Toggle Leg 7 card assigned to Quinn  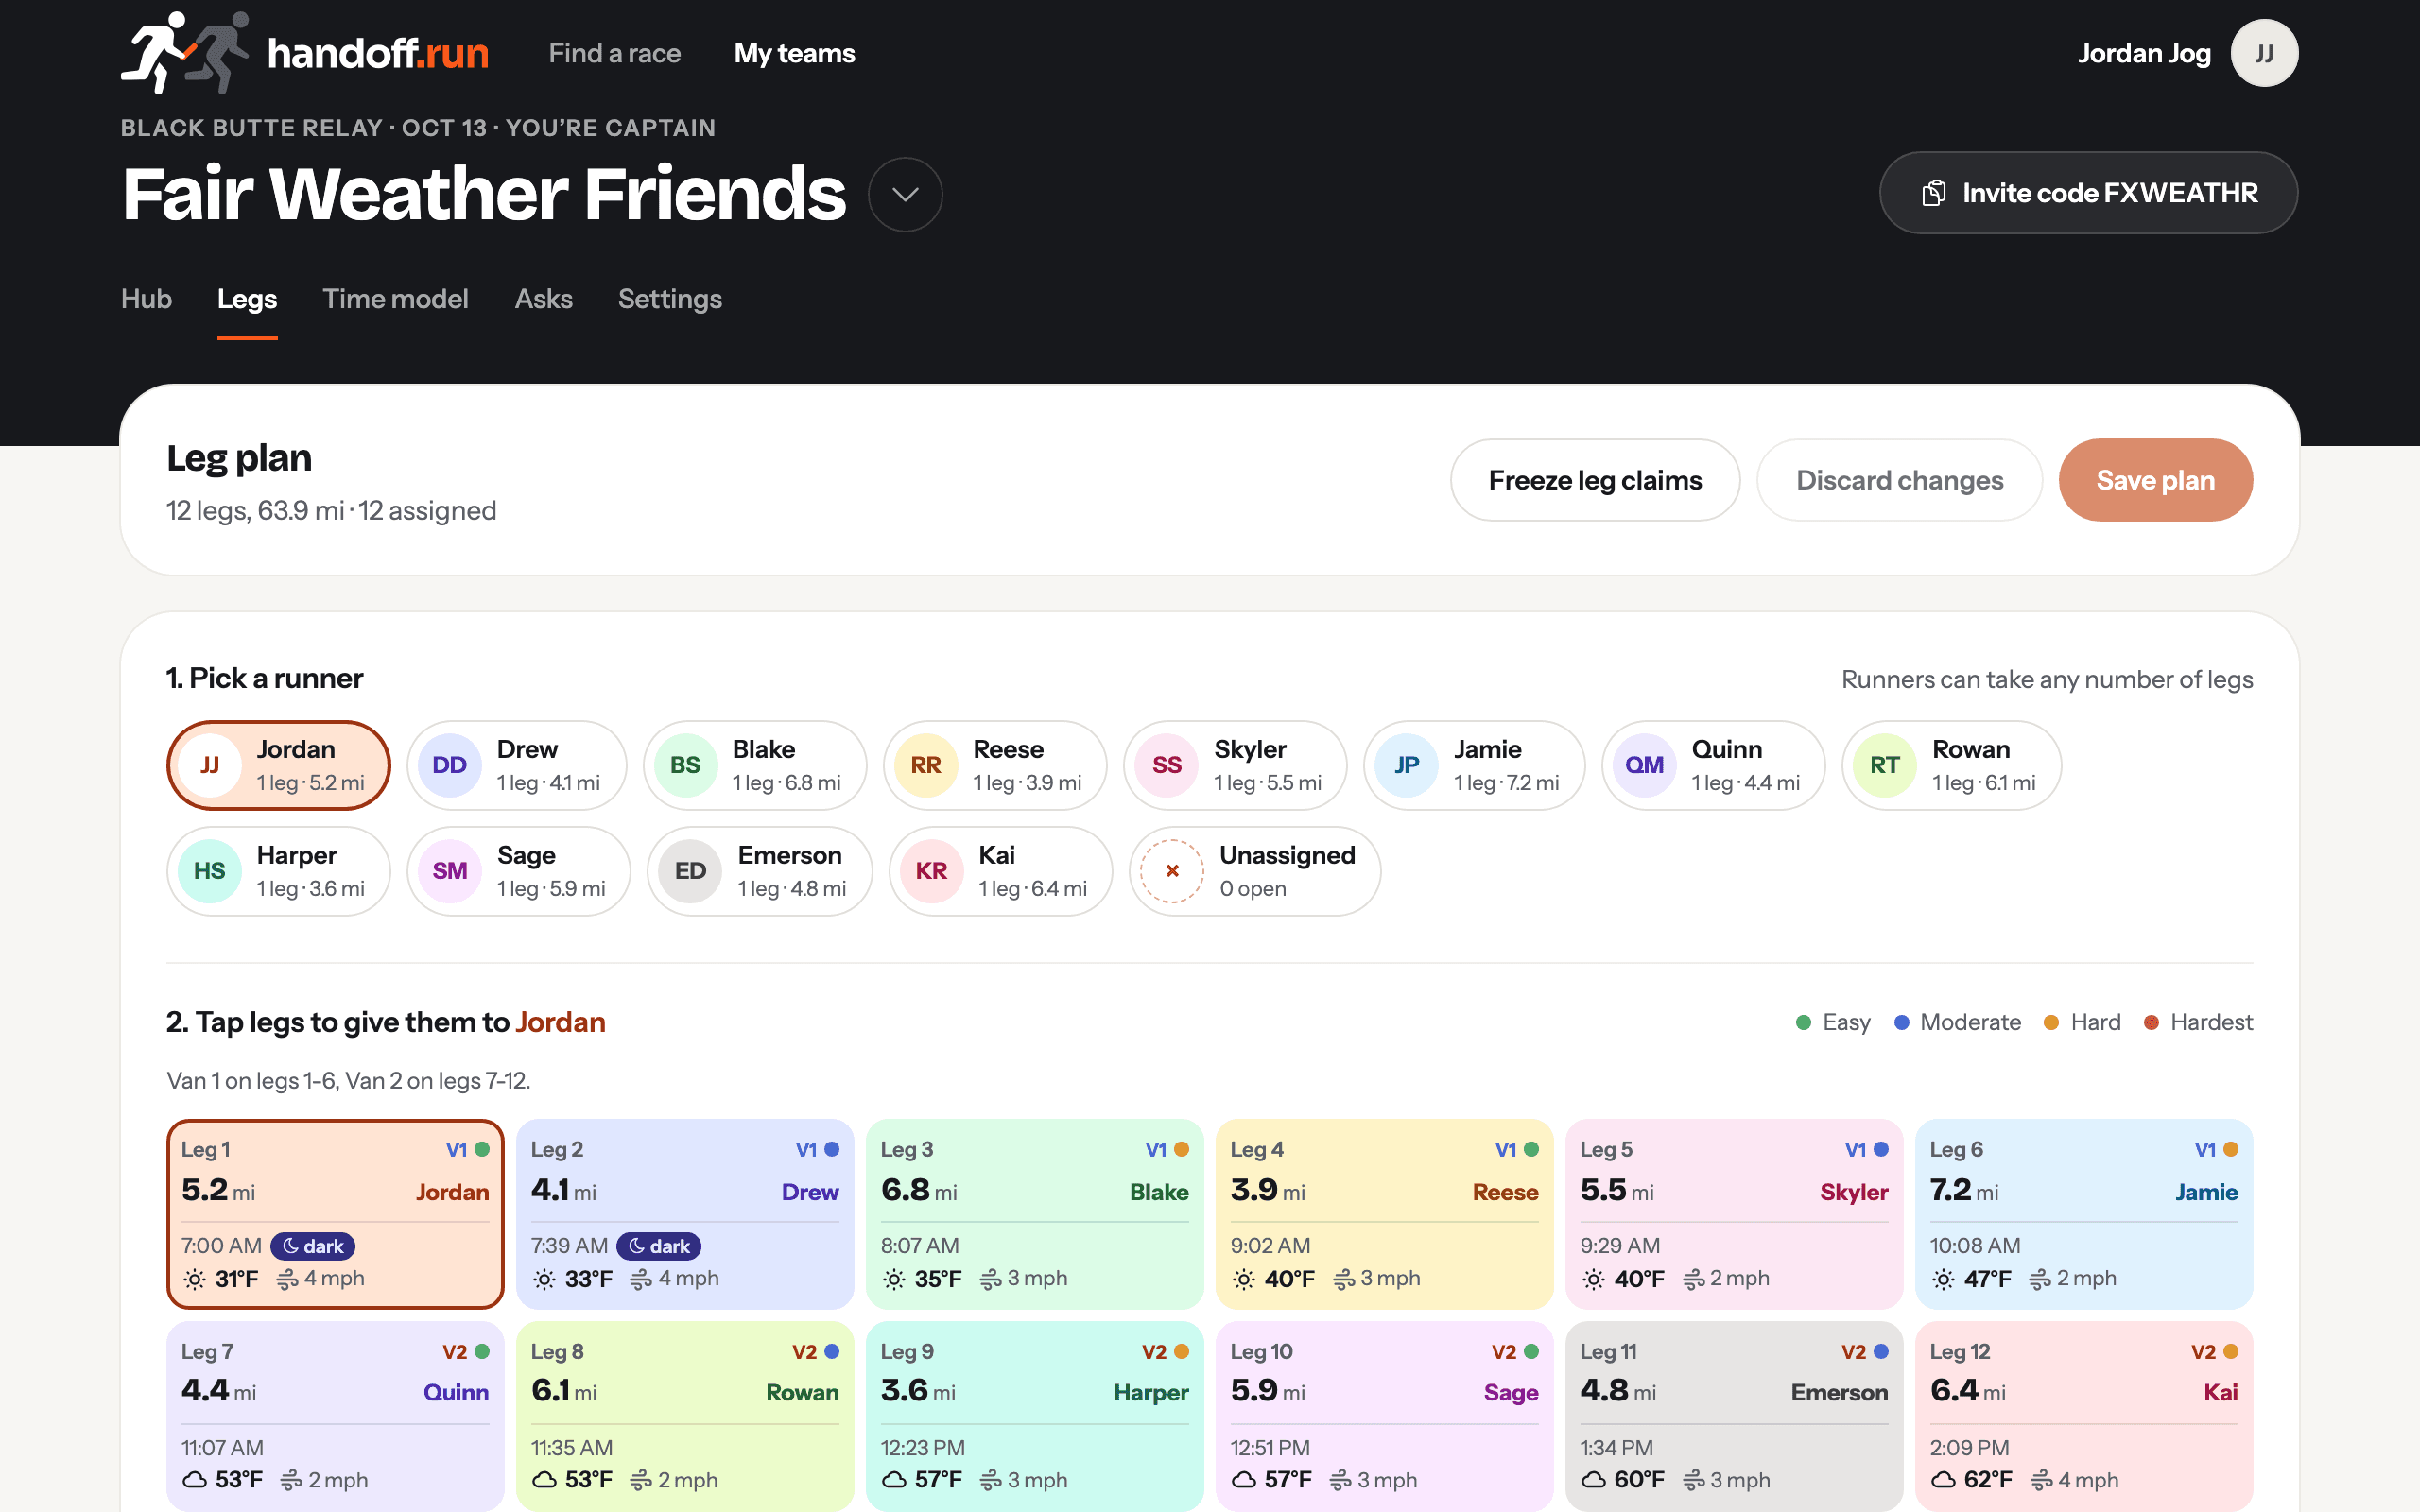click(335, 1416)
